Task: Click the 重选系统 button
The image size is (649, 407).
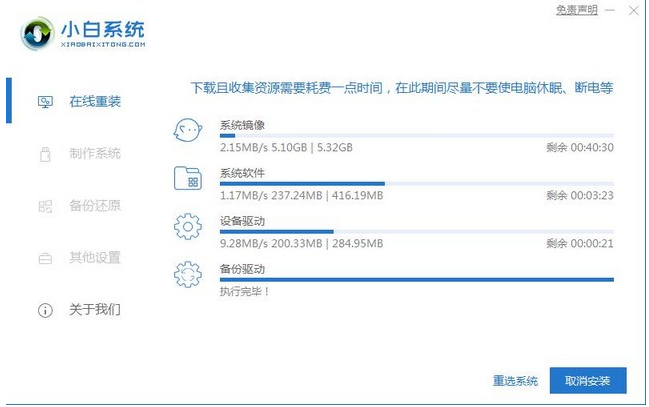Action: click(515, 381)
